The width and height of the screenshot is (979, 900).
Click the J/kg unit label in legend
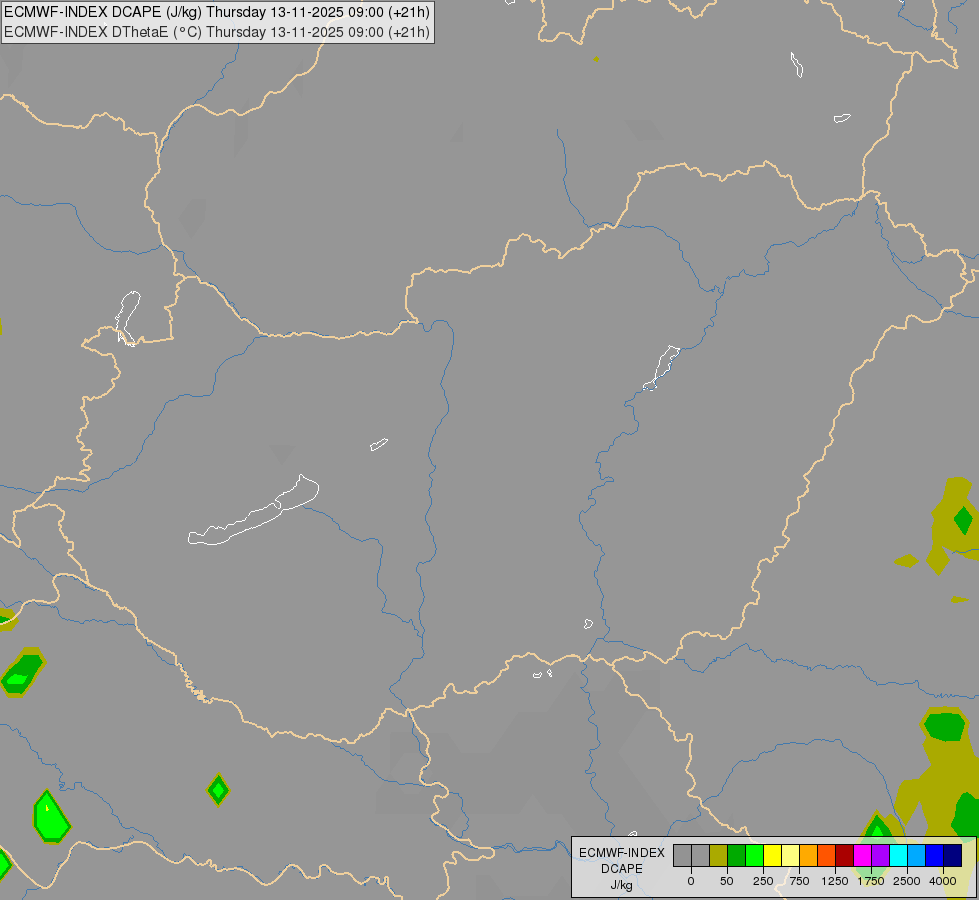[x=622, y=885]
